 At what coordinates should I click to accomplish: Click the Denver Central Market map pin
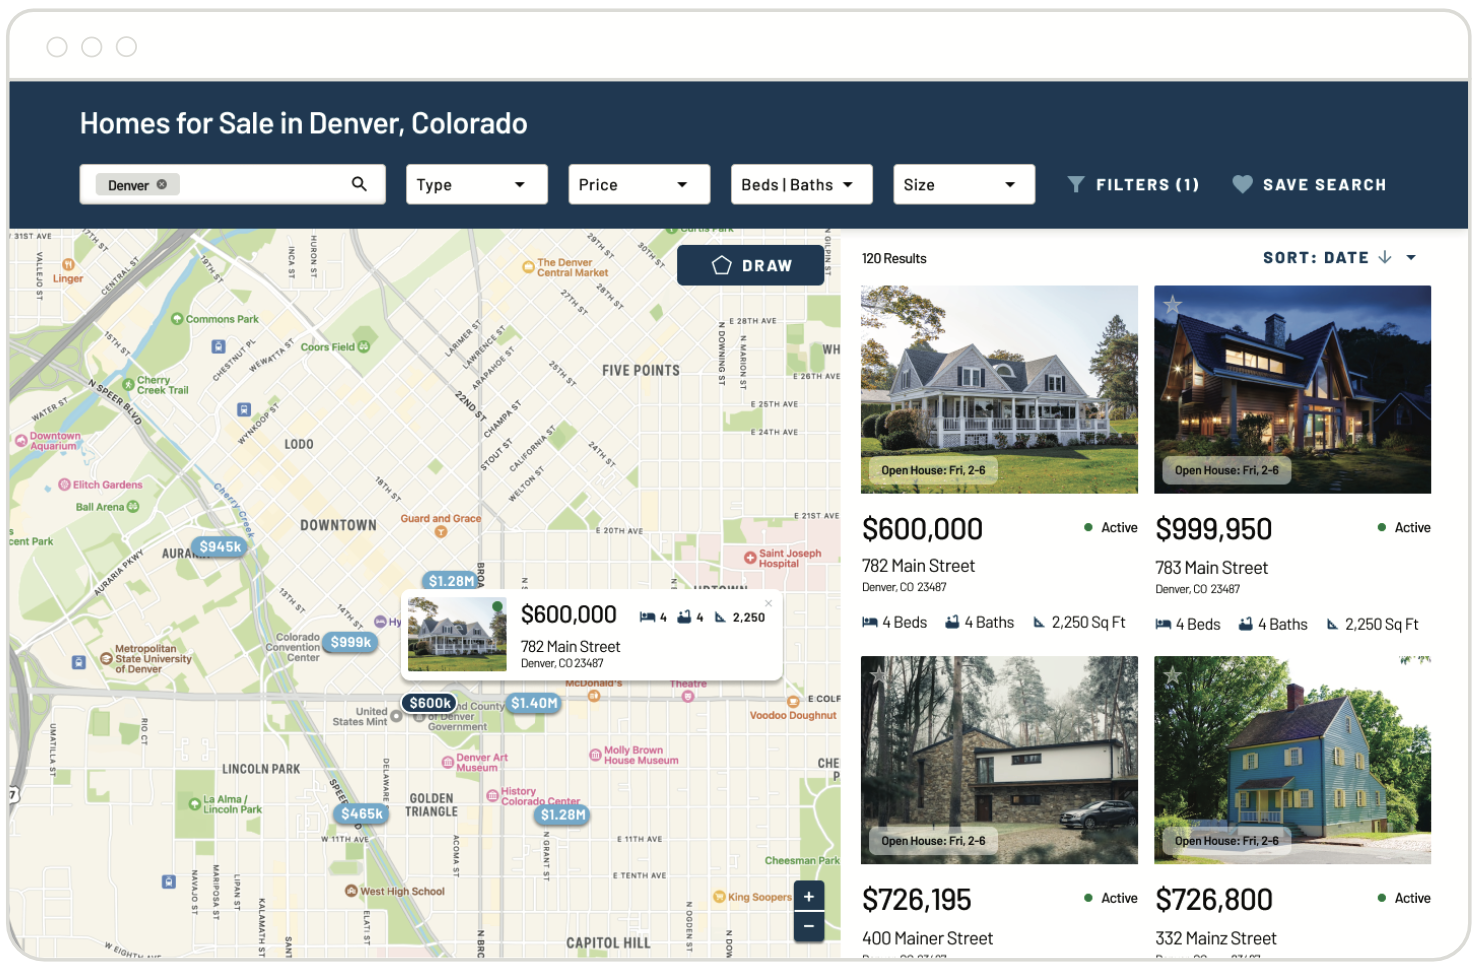(x=528, y=267)
